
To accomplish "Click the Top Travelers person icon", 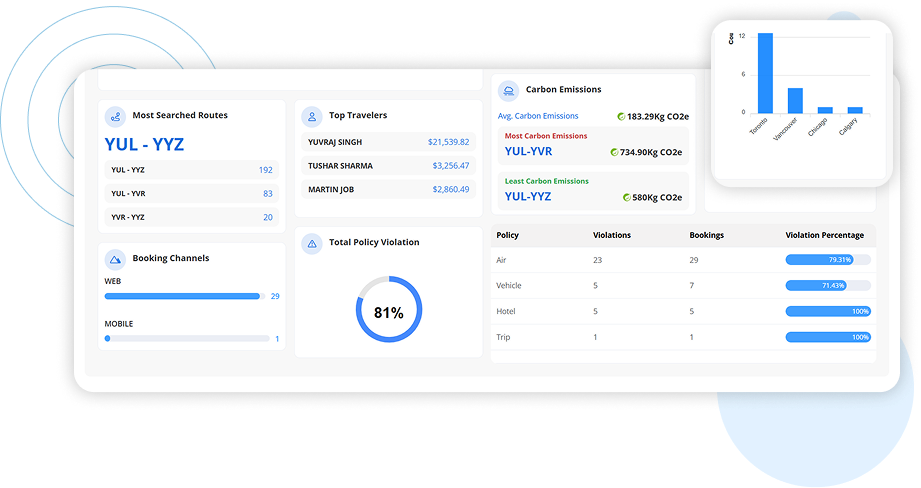I will click(x=312, y=116).
